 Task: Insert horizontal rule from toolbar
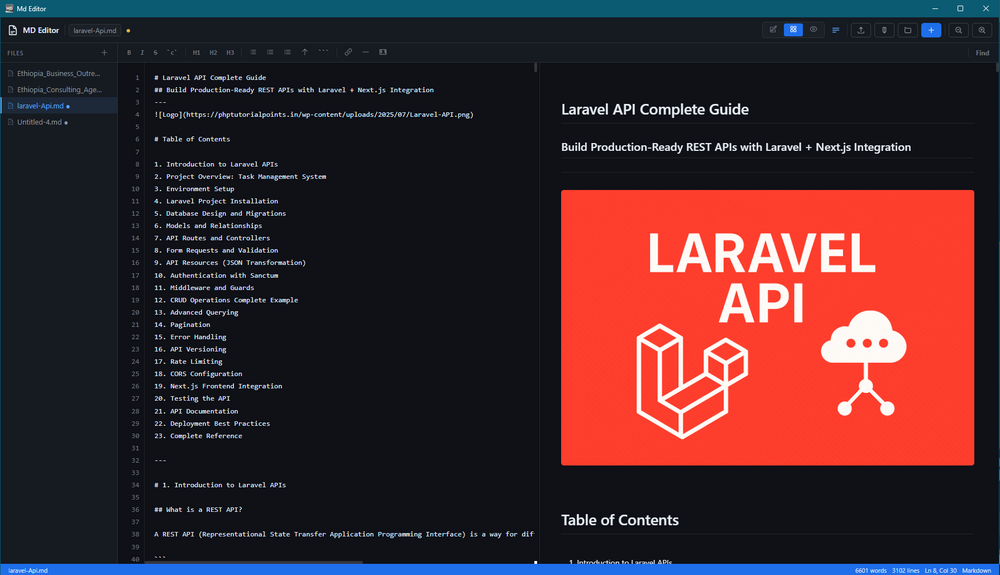(365, 52)
